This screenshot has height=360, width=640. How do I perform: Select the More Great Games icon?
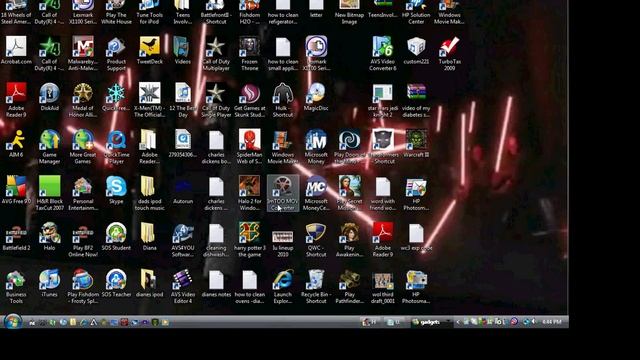(83, 146)
